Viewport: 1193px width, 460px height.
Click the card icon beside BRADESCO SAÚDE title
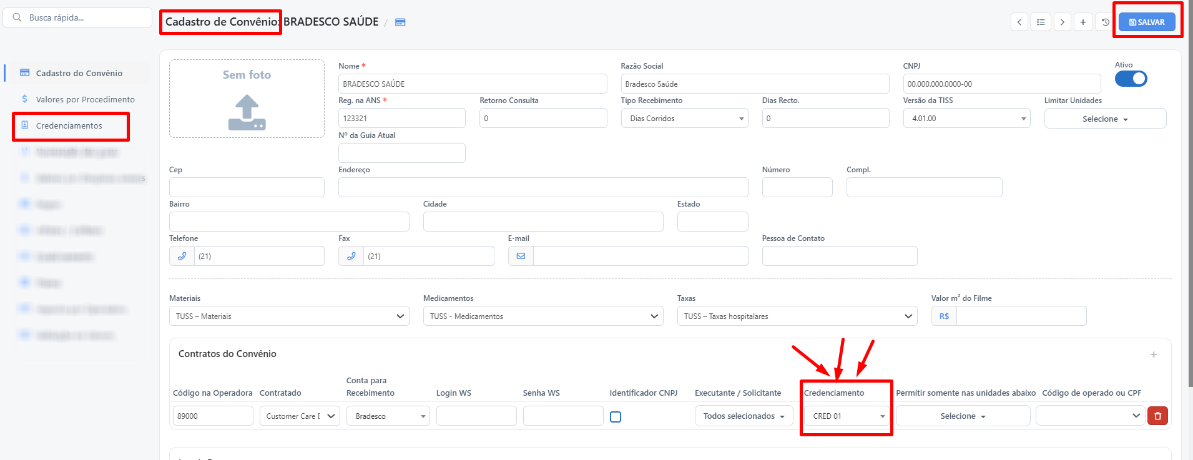coord(399,22)
